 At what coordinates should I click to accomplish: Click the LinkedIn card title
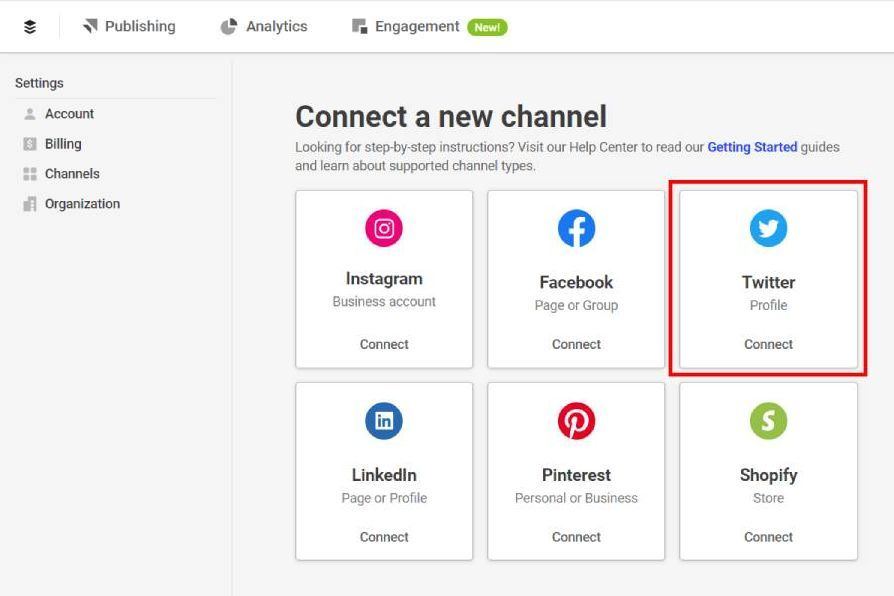384,475
